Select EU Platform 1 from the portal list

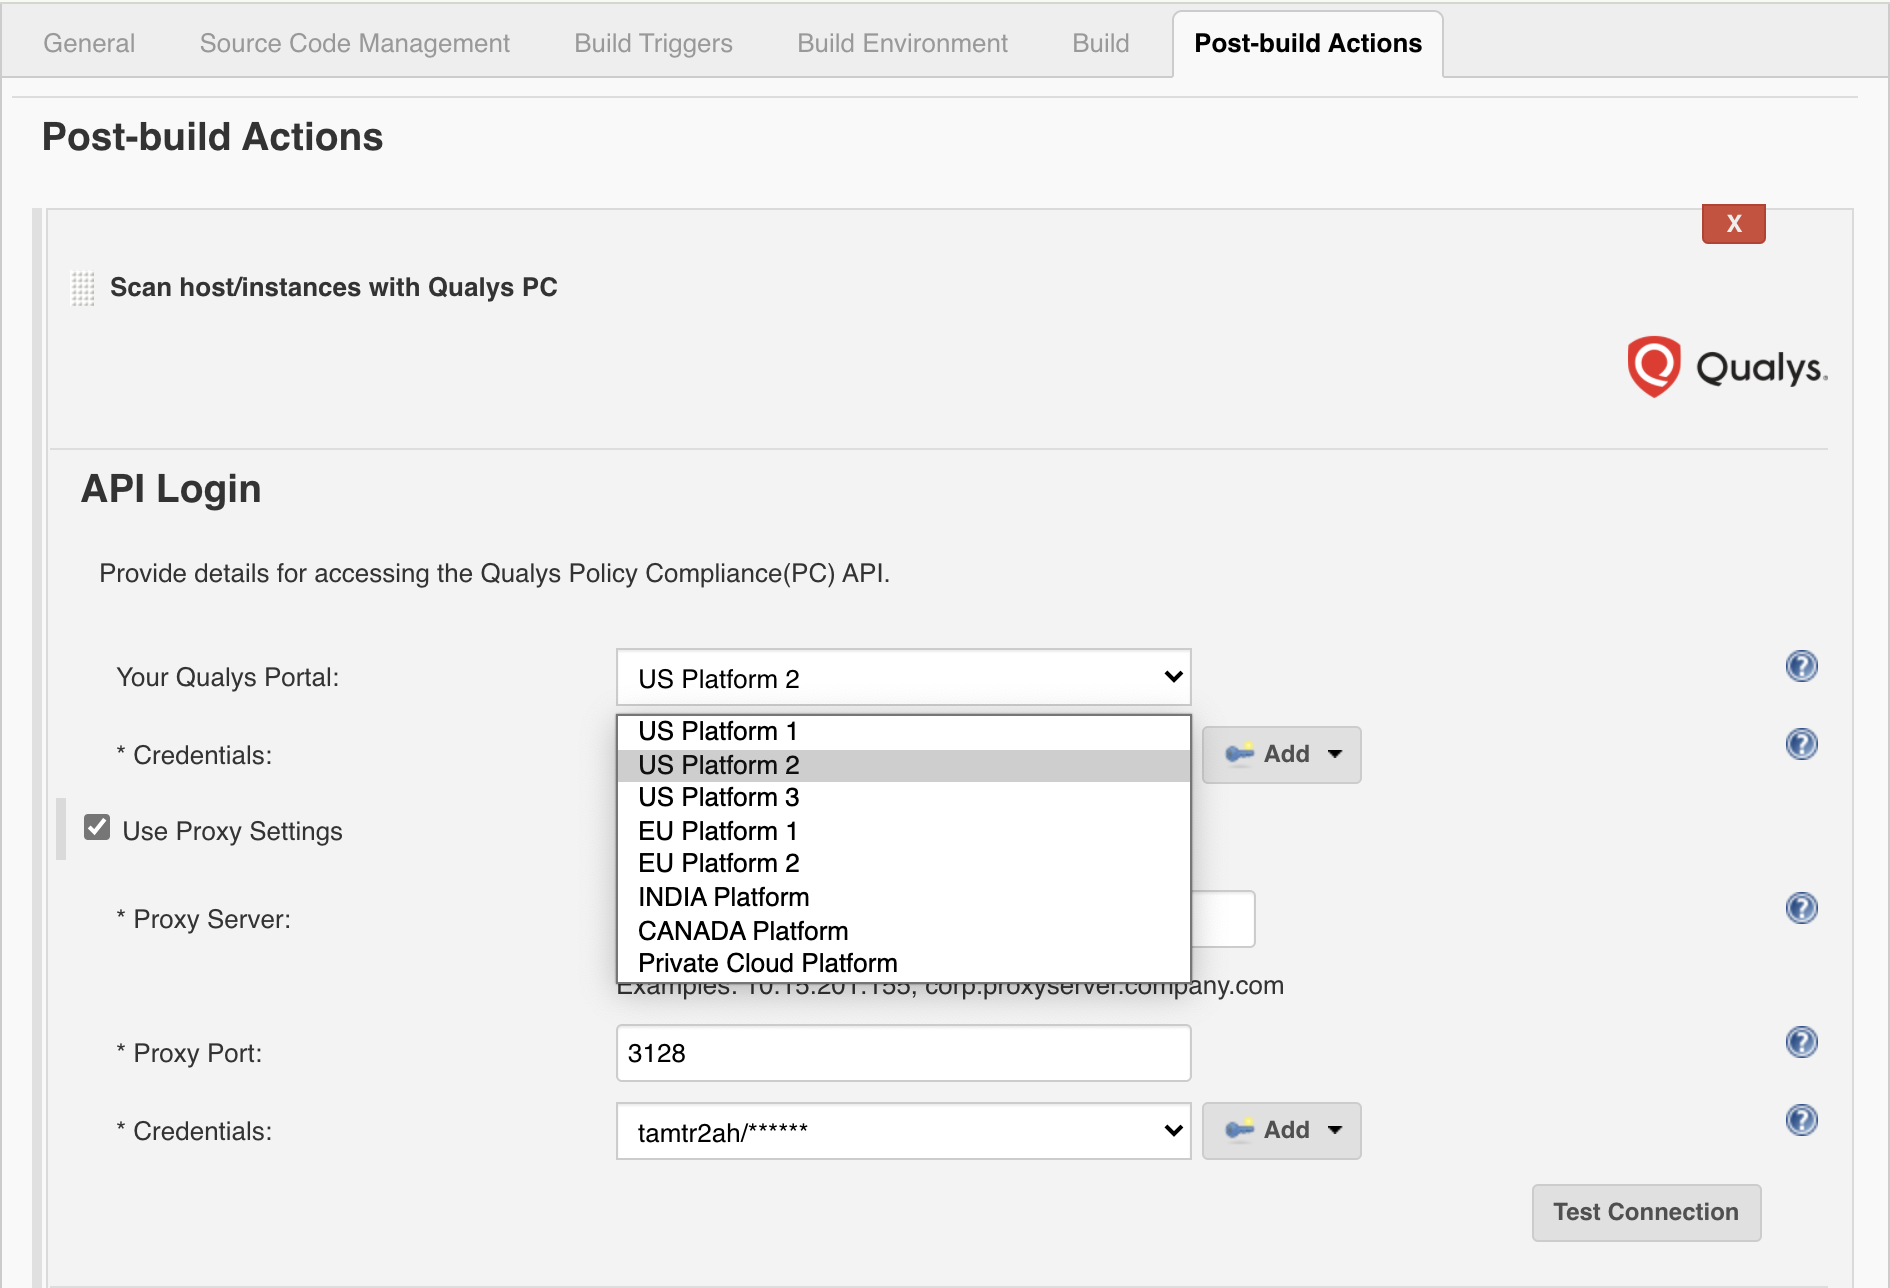pos(717,830)
